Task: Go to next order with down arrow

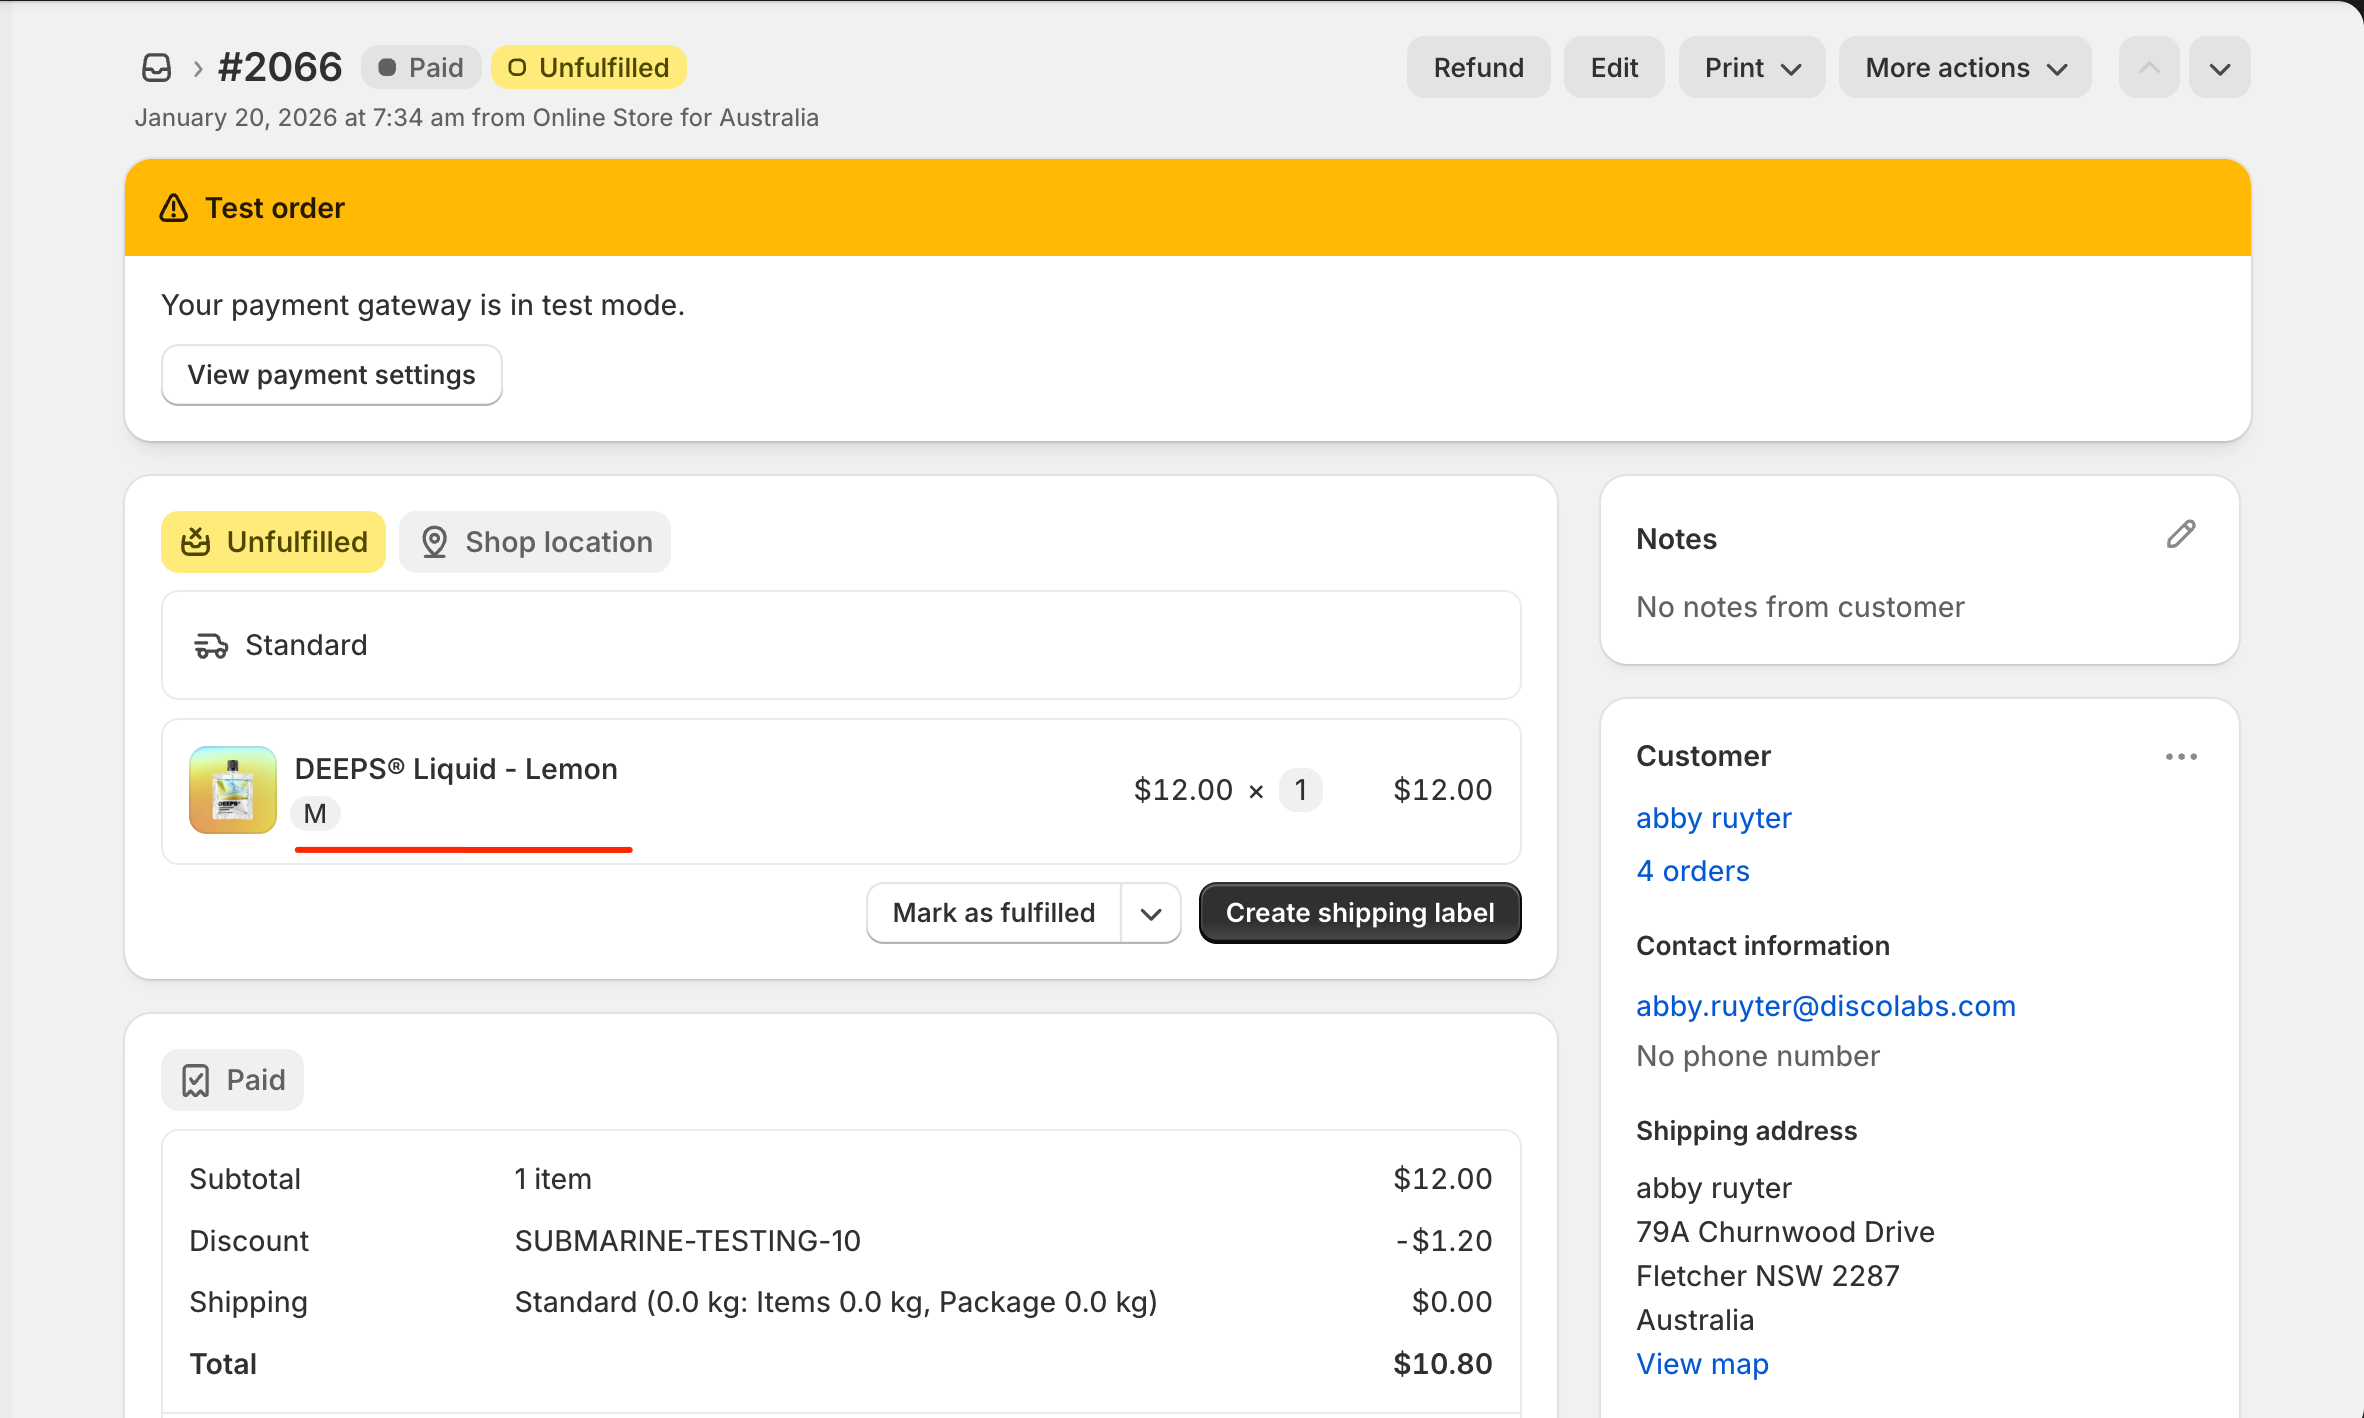Action: (x=2220, y=68)
